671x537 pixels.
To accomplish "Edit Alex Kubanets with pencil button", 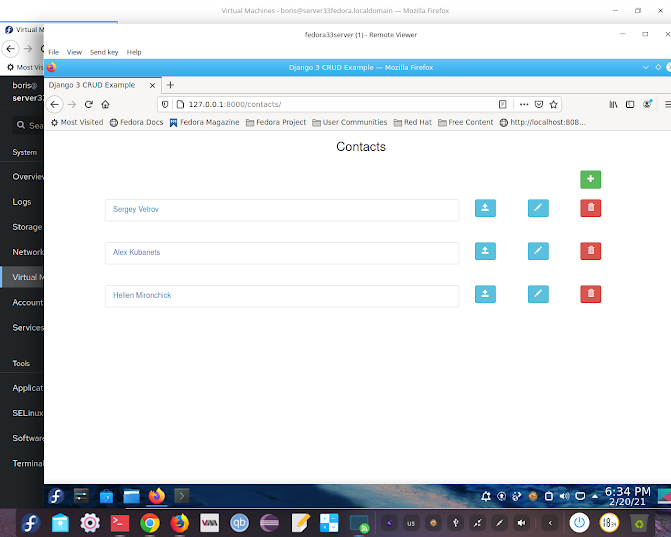I will click(538, 251).
